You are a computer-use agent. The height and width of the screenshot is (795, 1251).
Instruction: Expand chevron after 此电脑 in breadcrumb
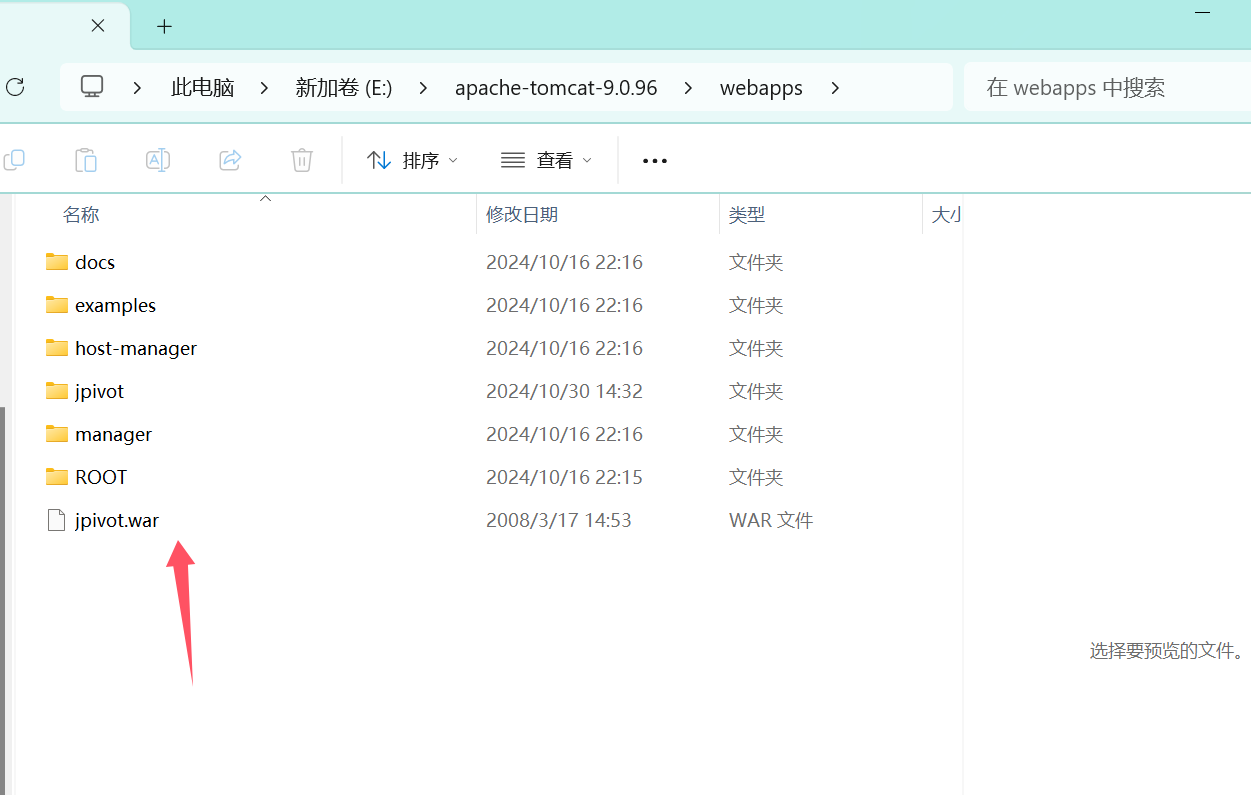click(x=264, y=88)
